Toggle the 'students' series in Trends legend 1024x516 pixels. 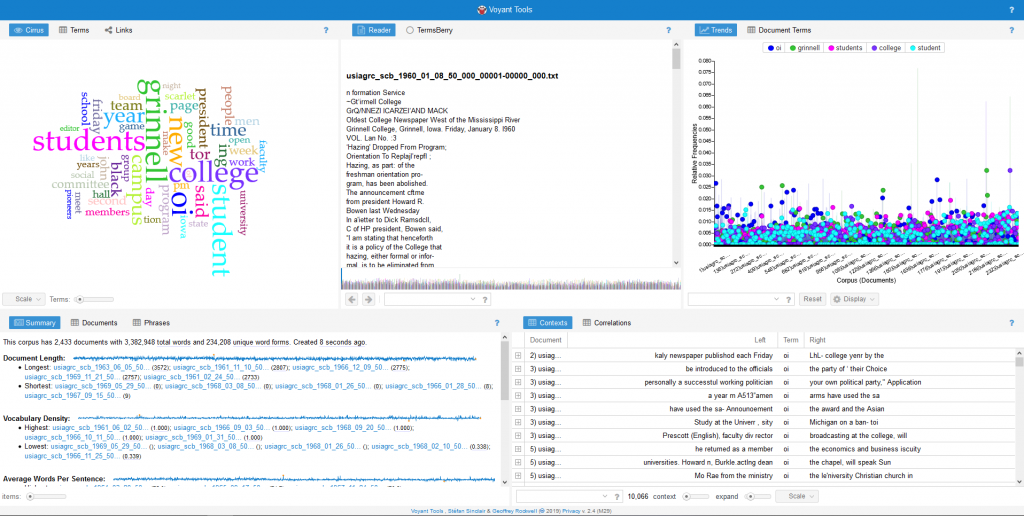[843, 48]
